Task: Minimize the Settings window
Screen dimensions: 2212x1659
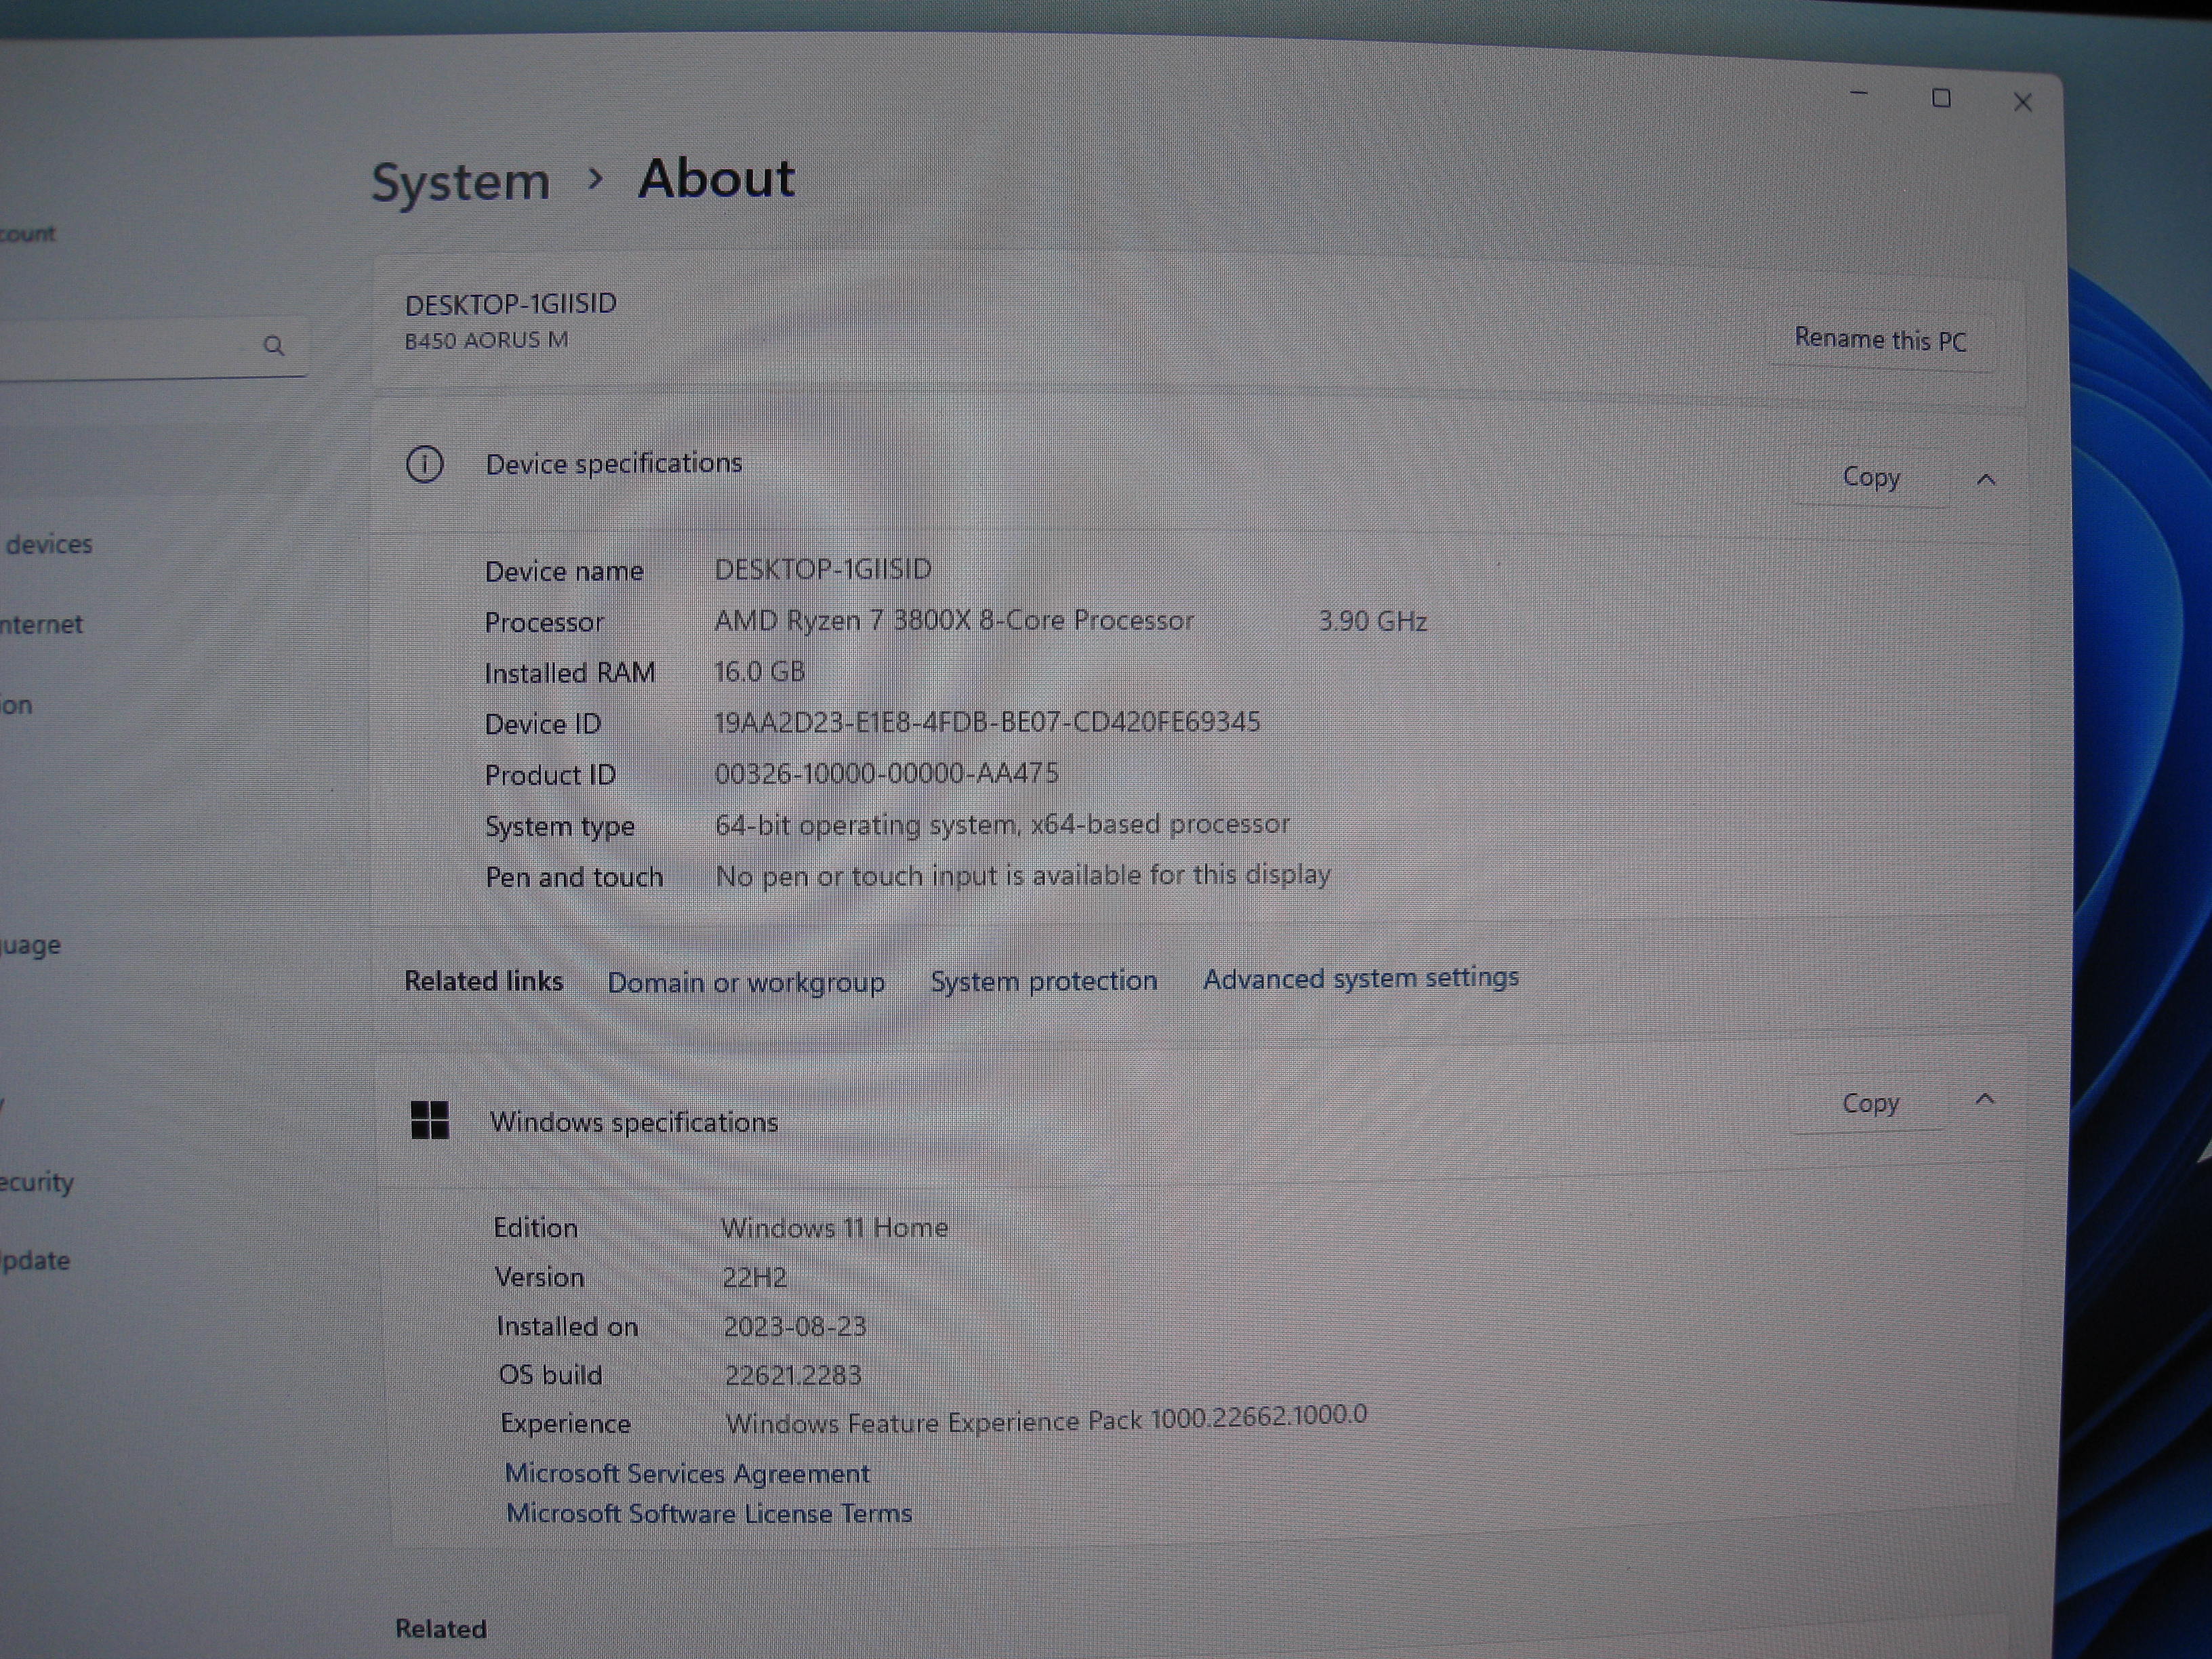Action: point(1860,94)
